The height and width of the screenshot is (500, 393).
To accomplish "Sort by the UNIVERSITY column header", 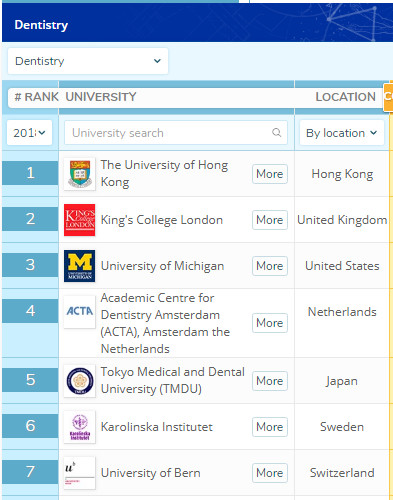I will [101, 97].
